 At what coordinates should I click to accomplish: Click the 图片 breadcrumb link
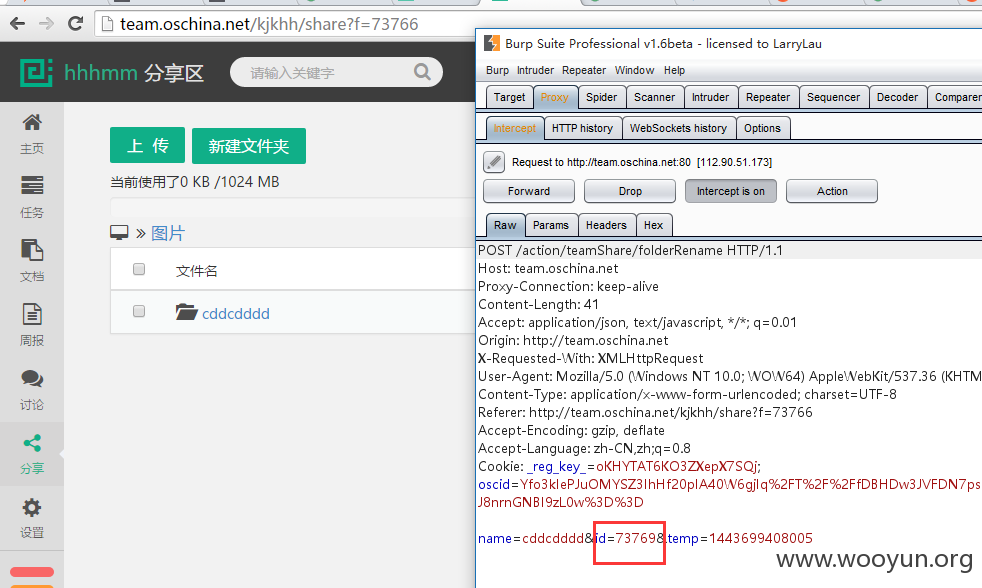[168, 233]
